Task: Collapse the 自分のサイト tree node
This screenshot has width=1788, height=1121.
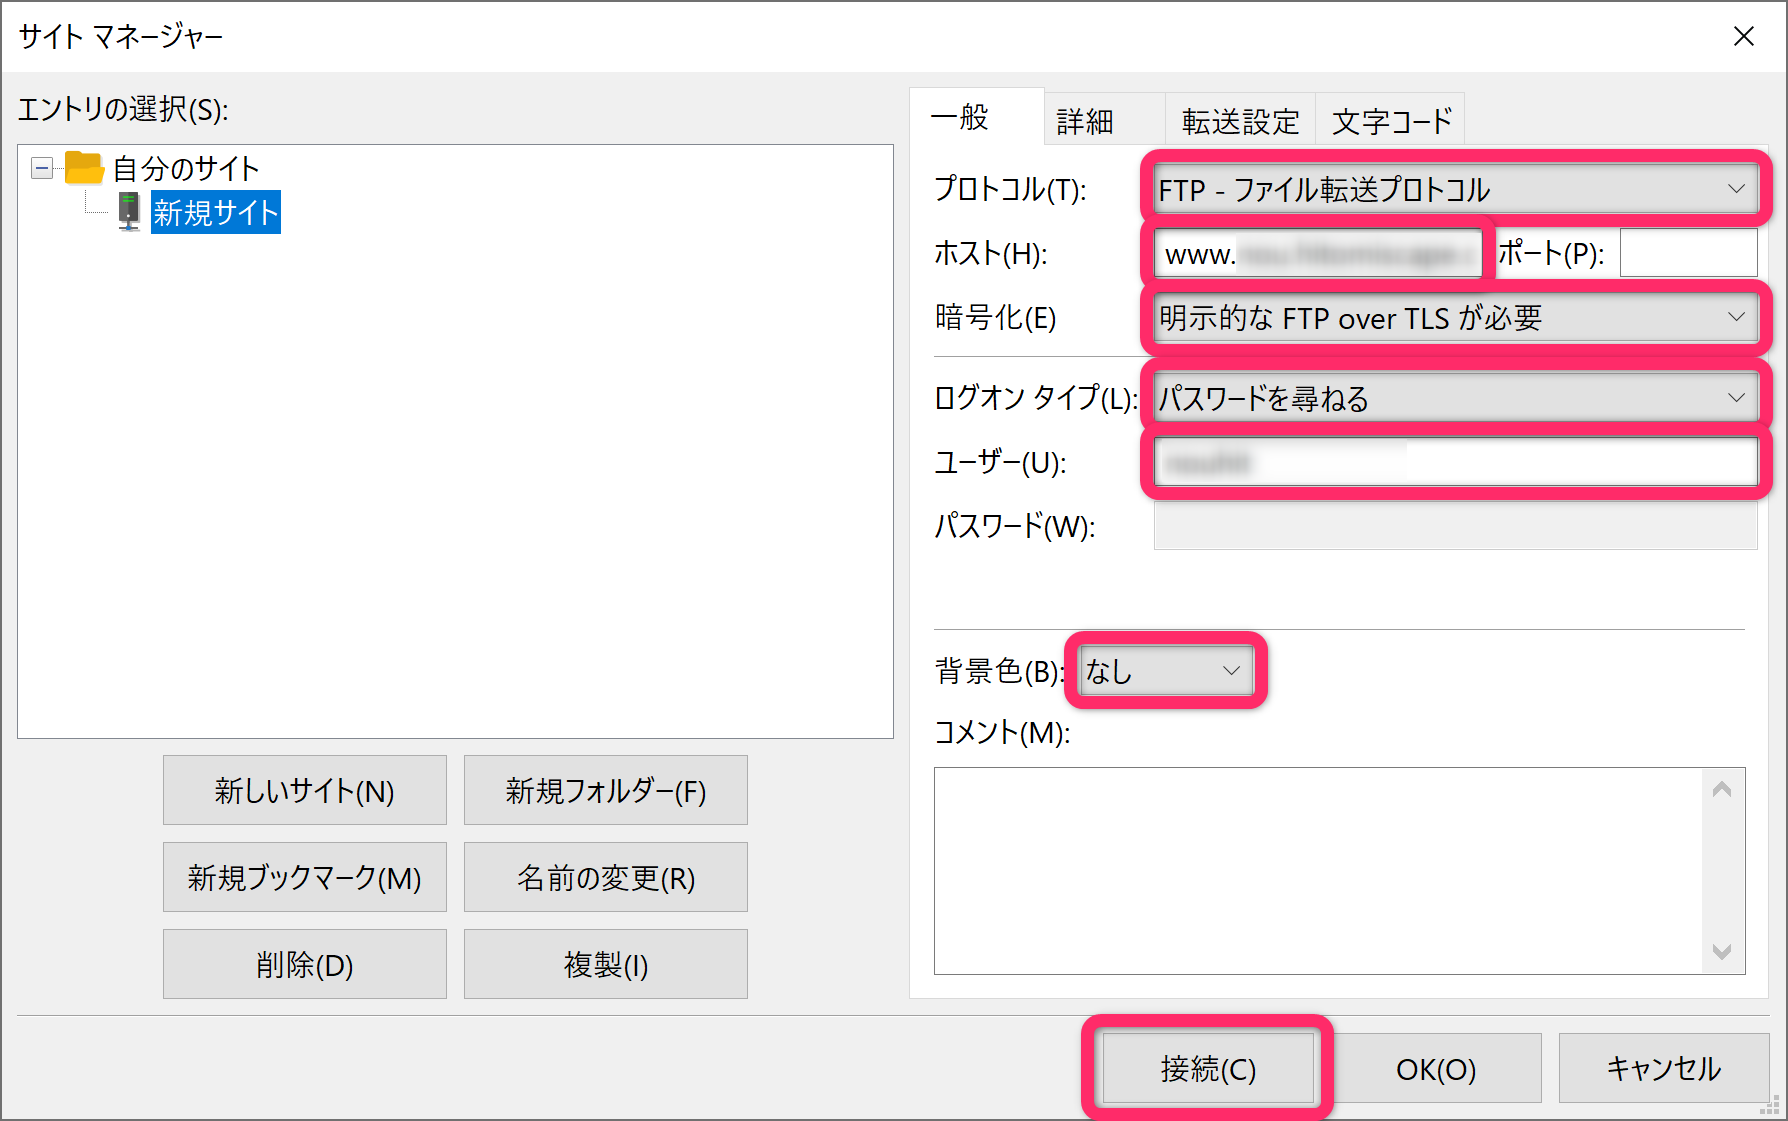Action: point(41,168)
